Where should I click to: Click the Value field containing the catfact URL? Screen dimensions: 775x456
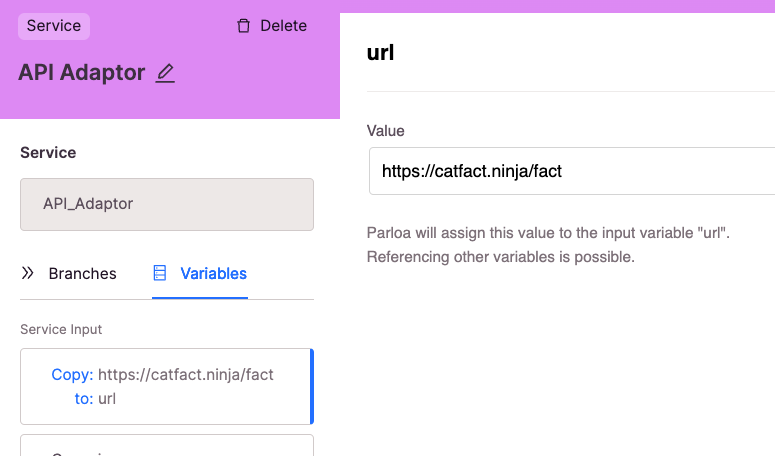click(x=572, y=171)
